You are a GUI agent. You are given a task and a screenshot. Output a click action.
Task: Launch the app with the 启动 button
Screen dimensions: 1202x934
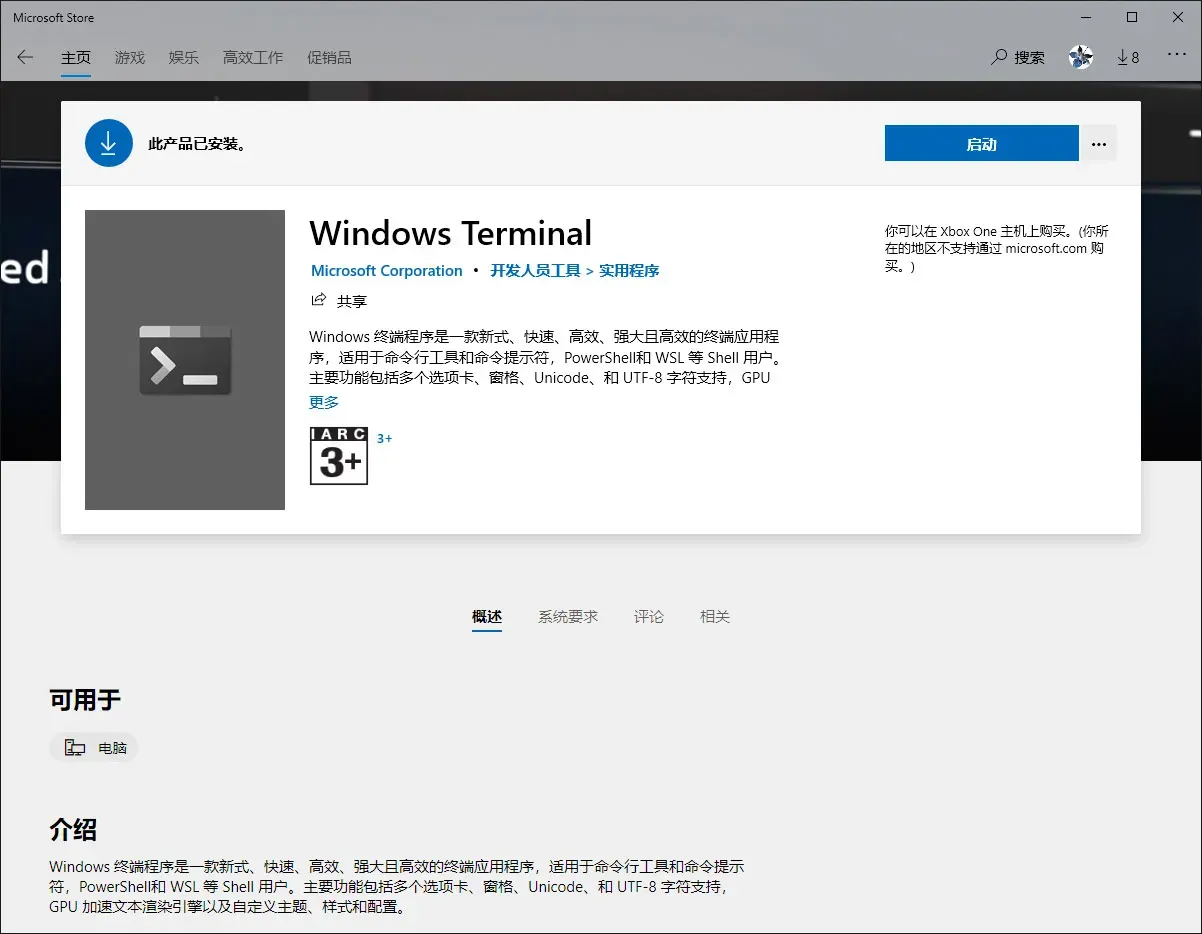[982, 143]
